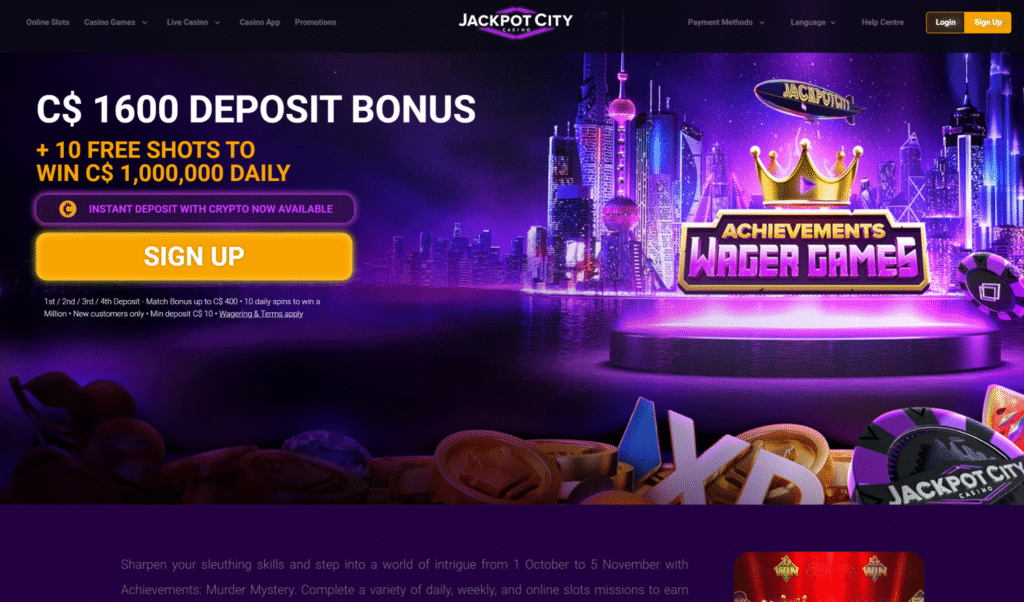Expand the Live Casino dropdown
Screen dimensions: 1024x602
point(193,22)
